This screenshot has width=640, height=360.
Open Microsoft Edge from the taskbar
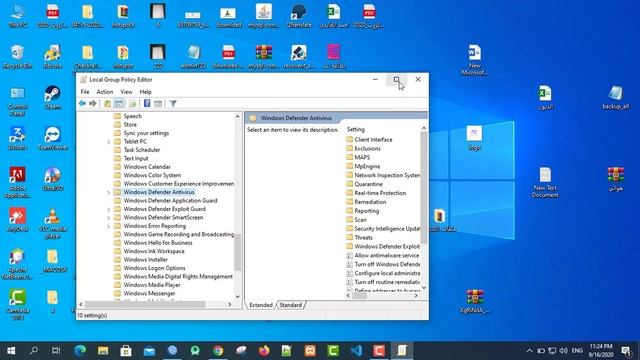coord(80,351)
